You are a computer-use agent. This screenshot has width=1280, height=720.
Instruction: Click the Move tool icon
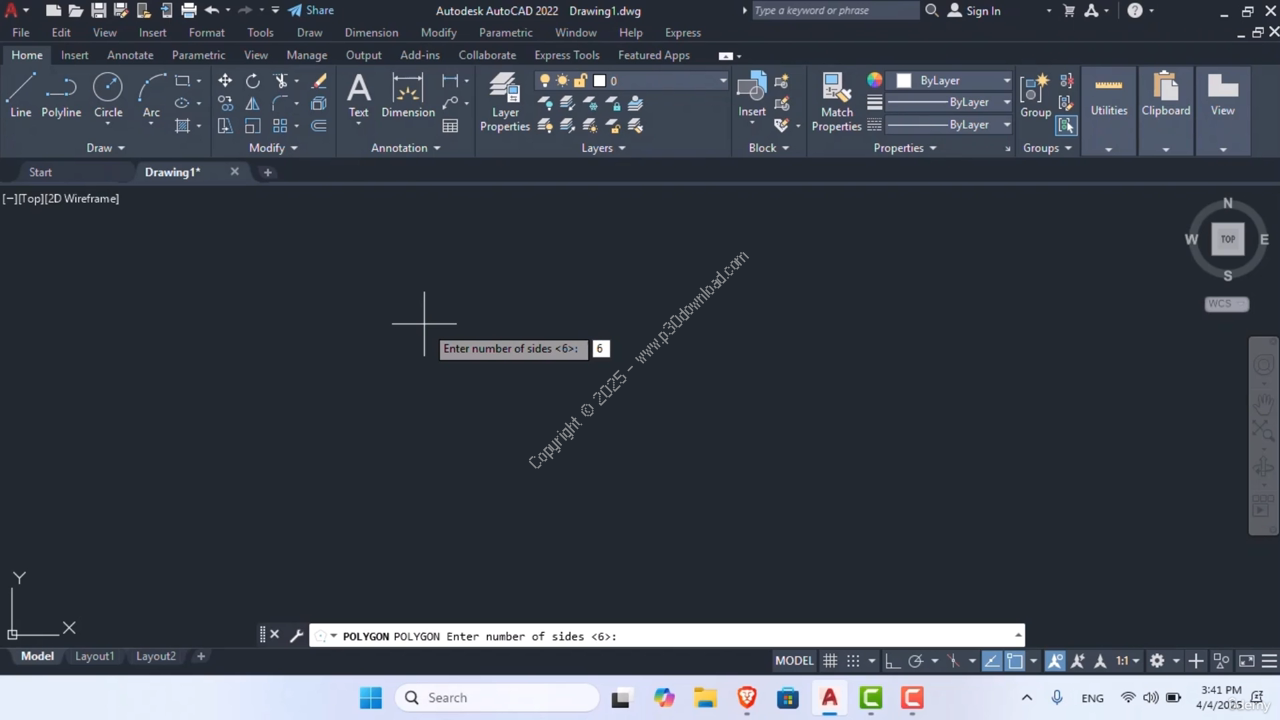[x=225, y=81]
